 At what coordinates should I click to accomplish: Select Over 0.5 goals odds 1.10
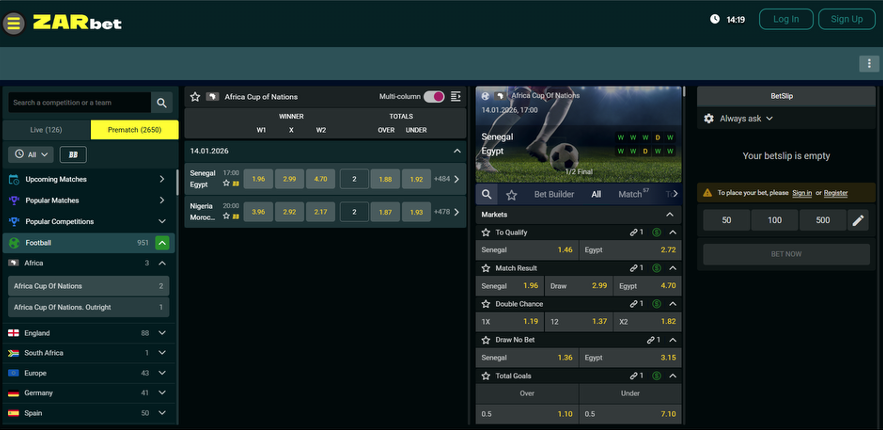[527, 414]
